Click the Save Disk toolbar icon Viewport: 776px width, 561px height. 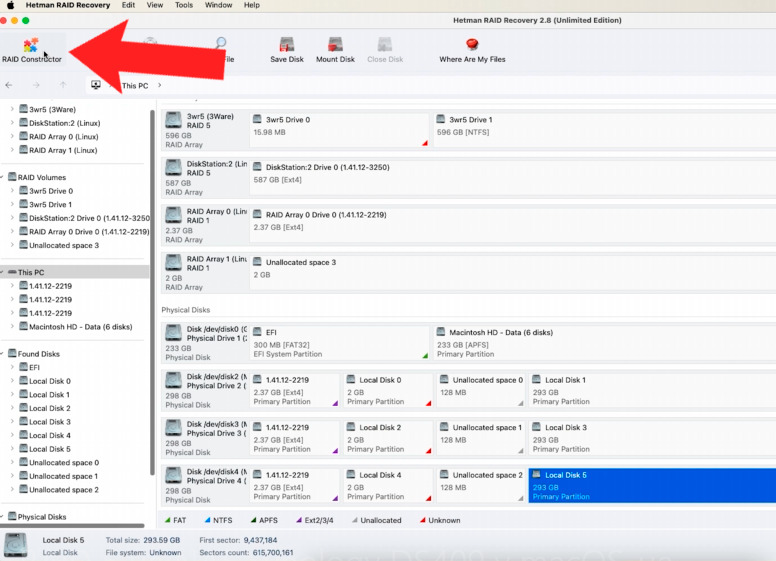point(287,50)
